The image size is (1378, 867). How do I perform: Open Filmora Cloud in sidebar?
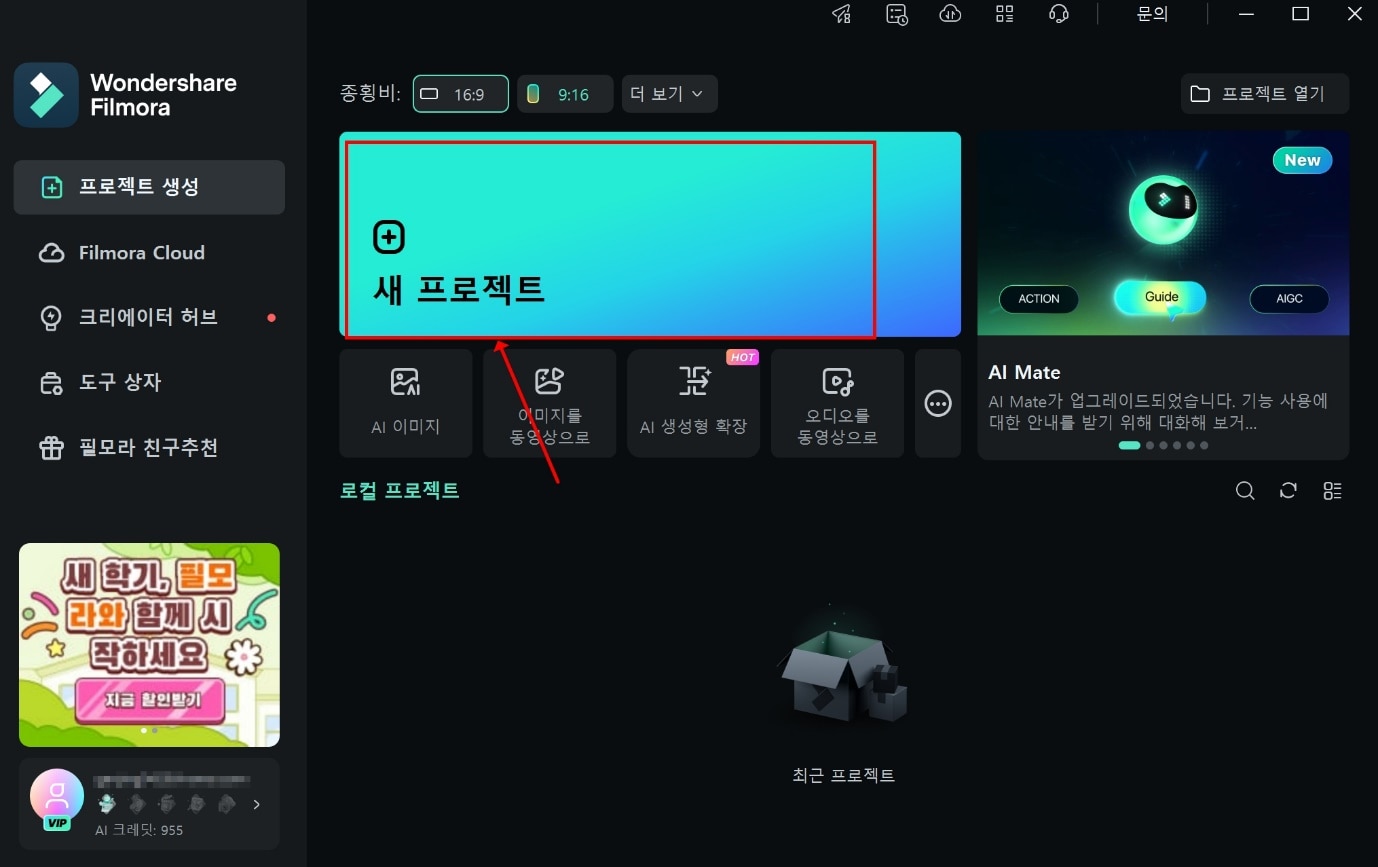149,253
